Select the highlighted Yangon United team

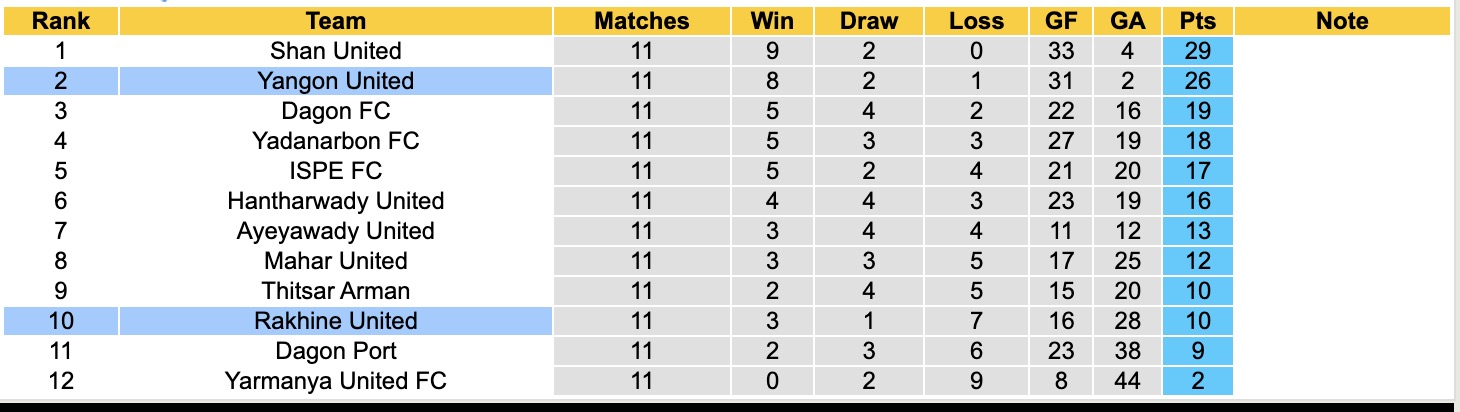pyautogui.click(x=336, y=81)
